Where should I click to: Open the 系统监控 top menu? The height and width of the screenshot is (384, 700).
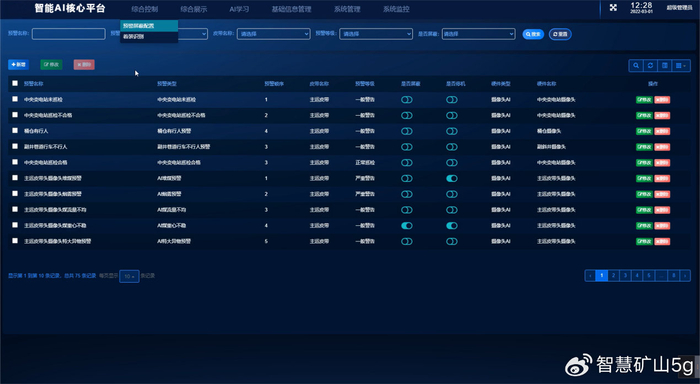tap(396, 9)
